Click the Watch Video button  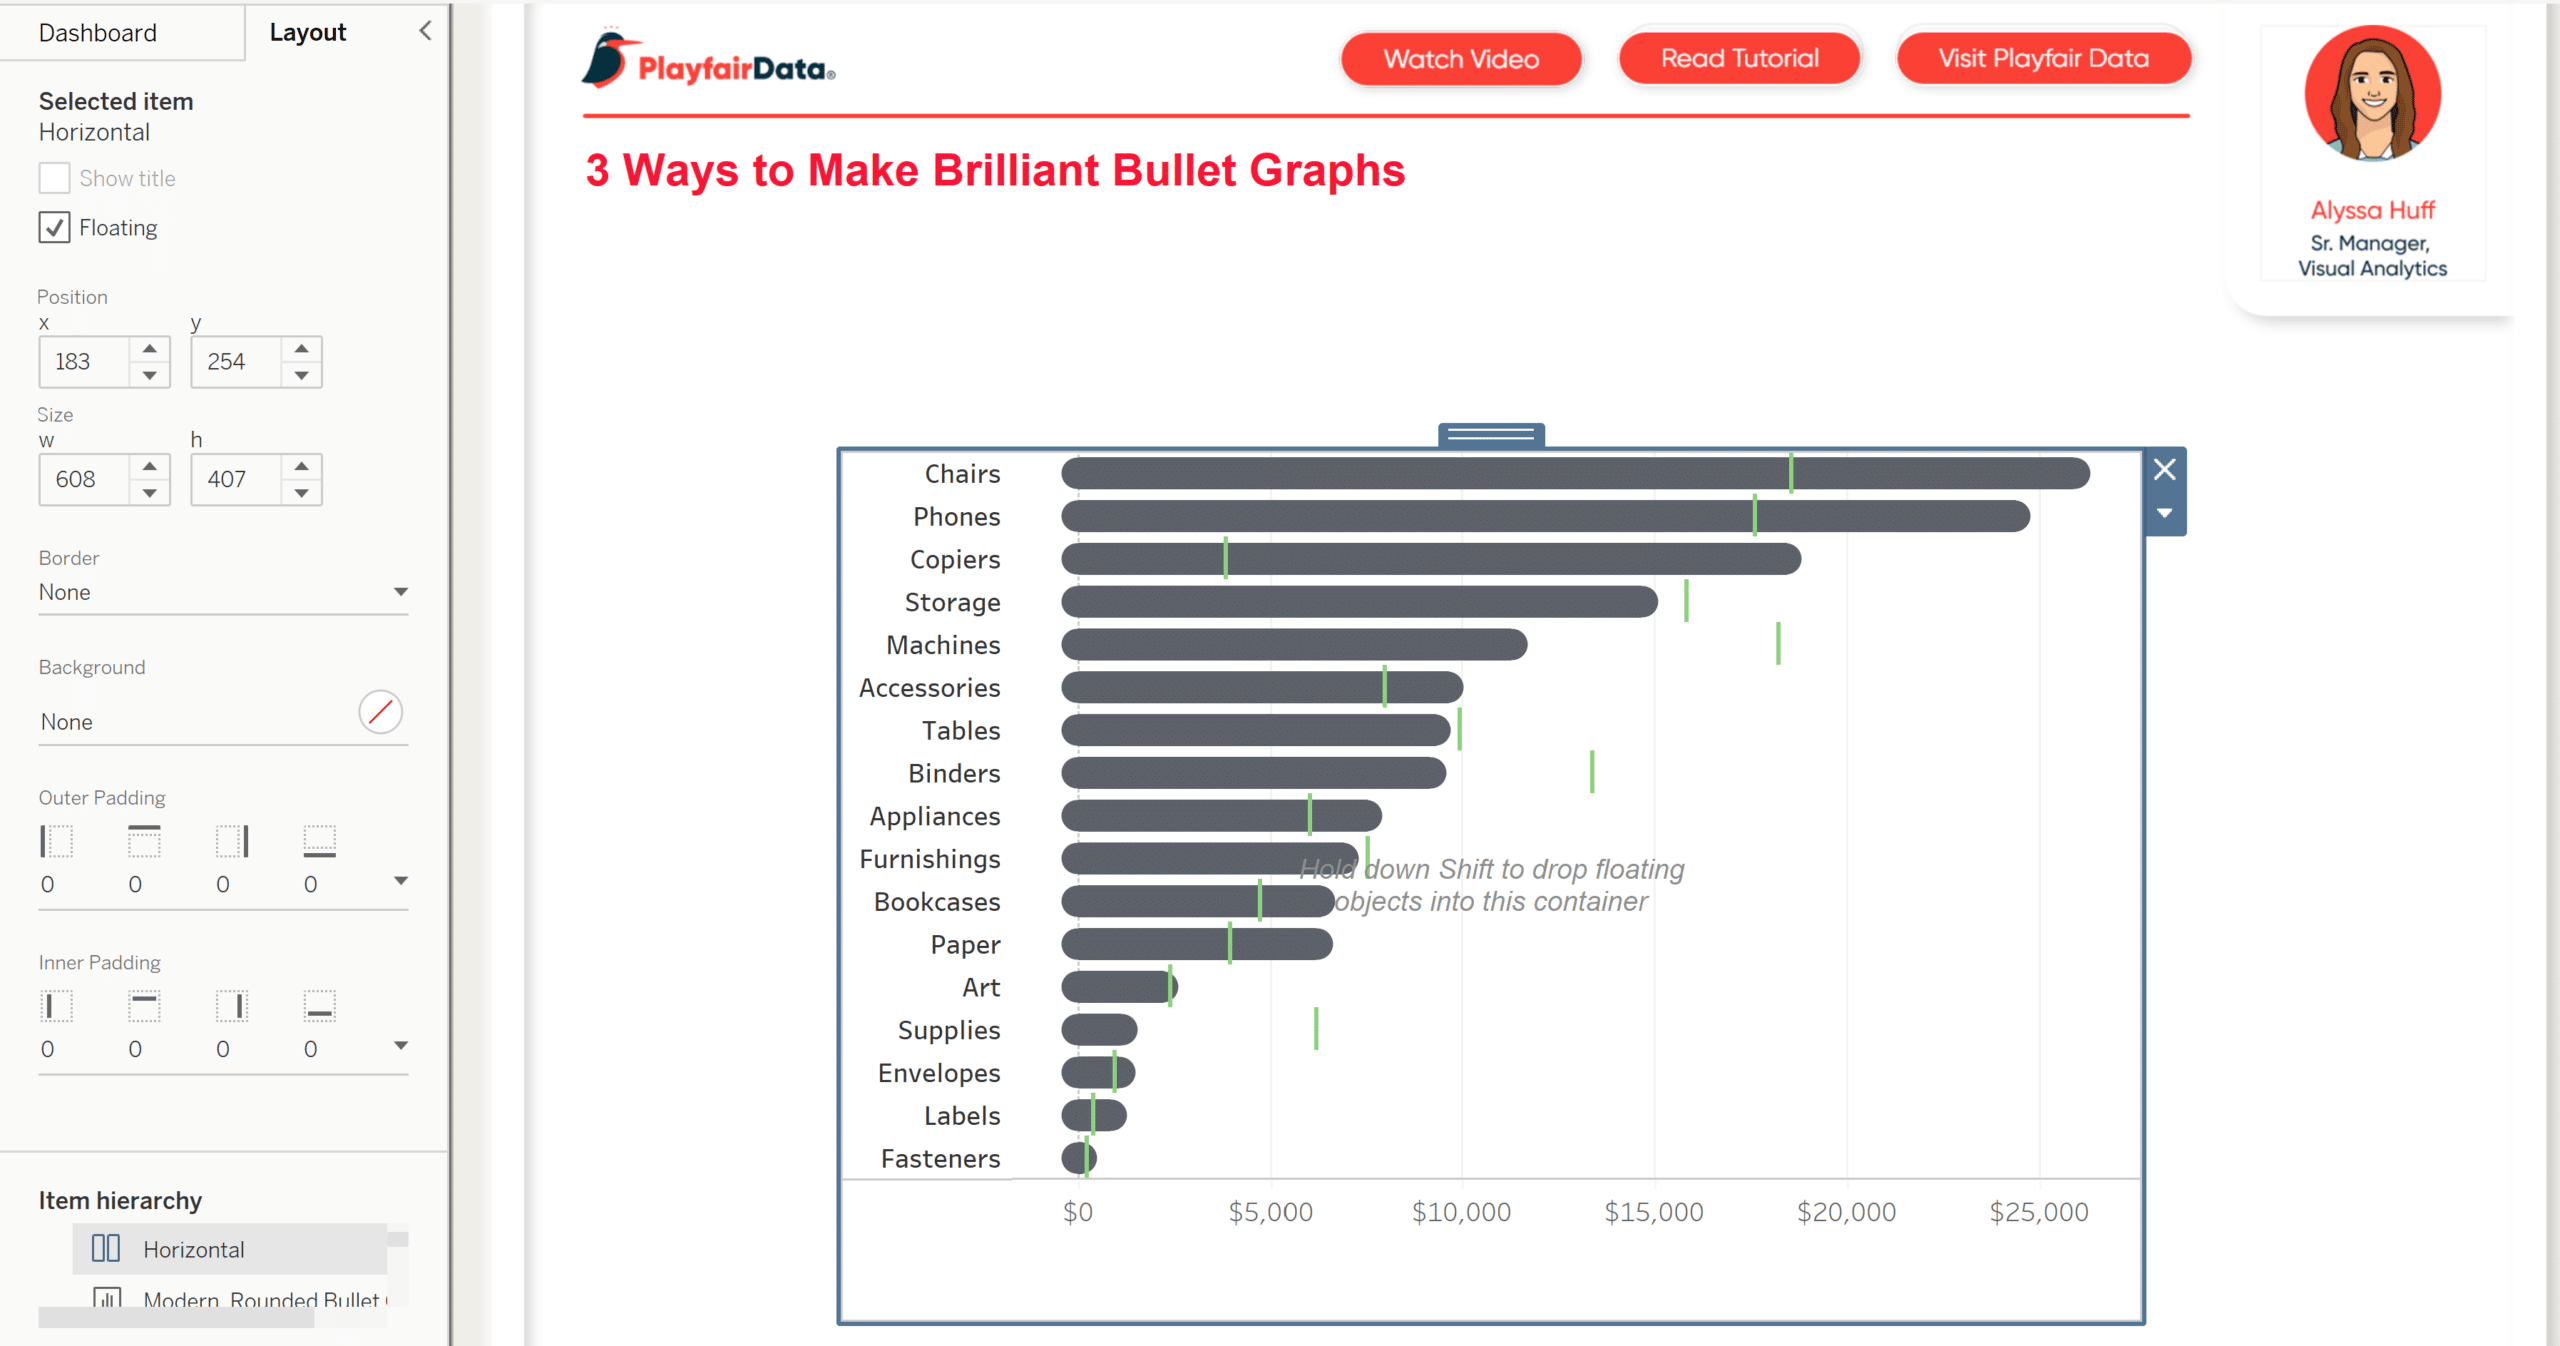(1461, 58)
